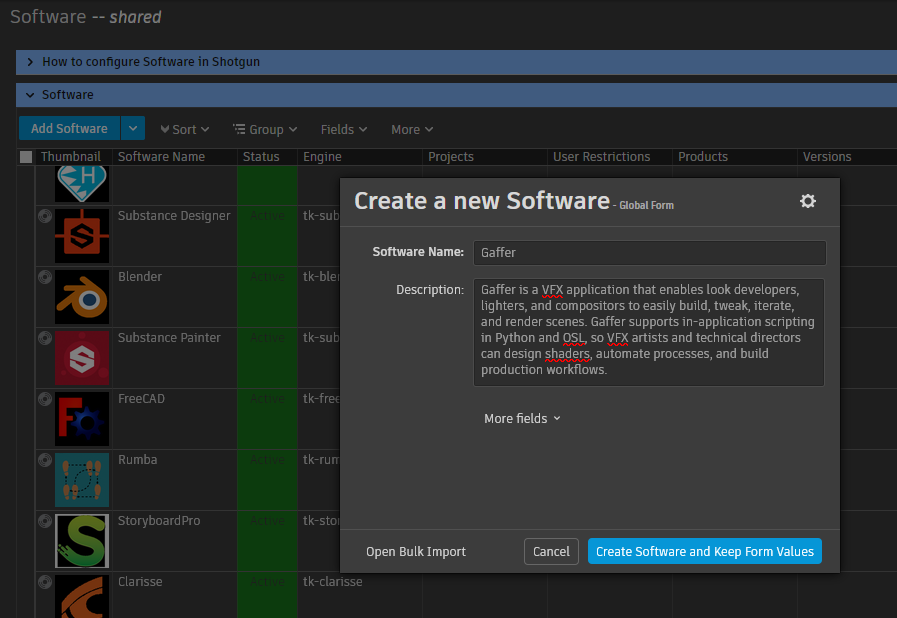Open the Group dropdown
Image resolution: width=897 pixels, height=618 pixels.
265,129
